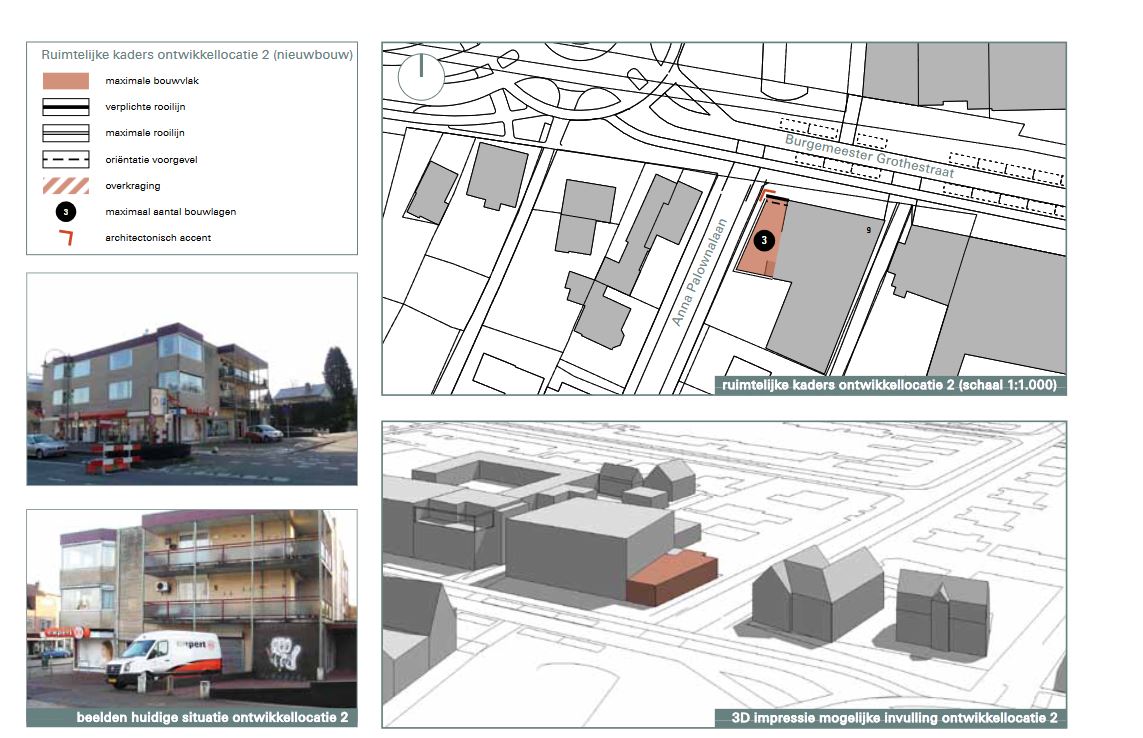Click the caption '3D impressie mogelijke invulling ontwikkellocatie 2'
This screenshot has width=1143, height=738.
pos(894,718)
